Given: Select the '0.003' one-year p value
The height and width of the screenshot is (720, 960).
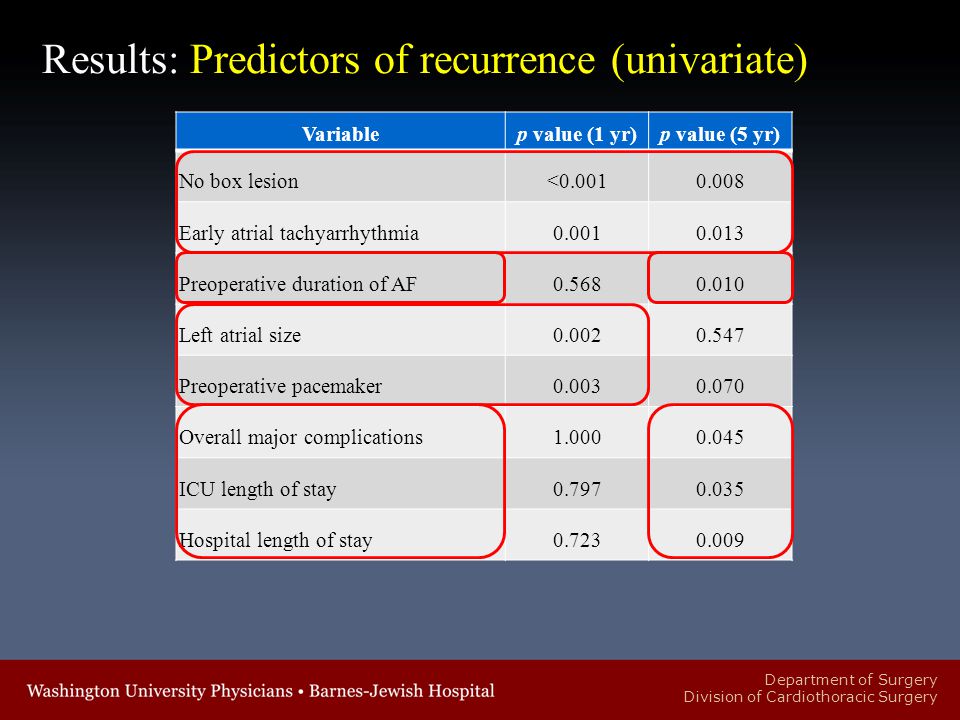Looking at the screenshot, I should tap(577, 386).
